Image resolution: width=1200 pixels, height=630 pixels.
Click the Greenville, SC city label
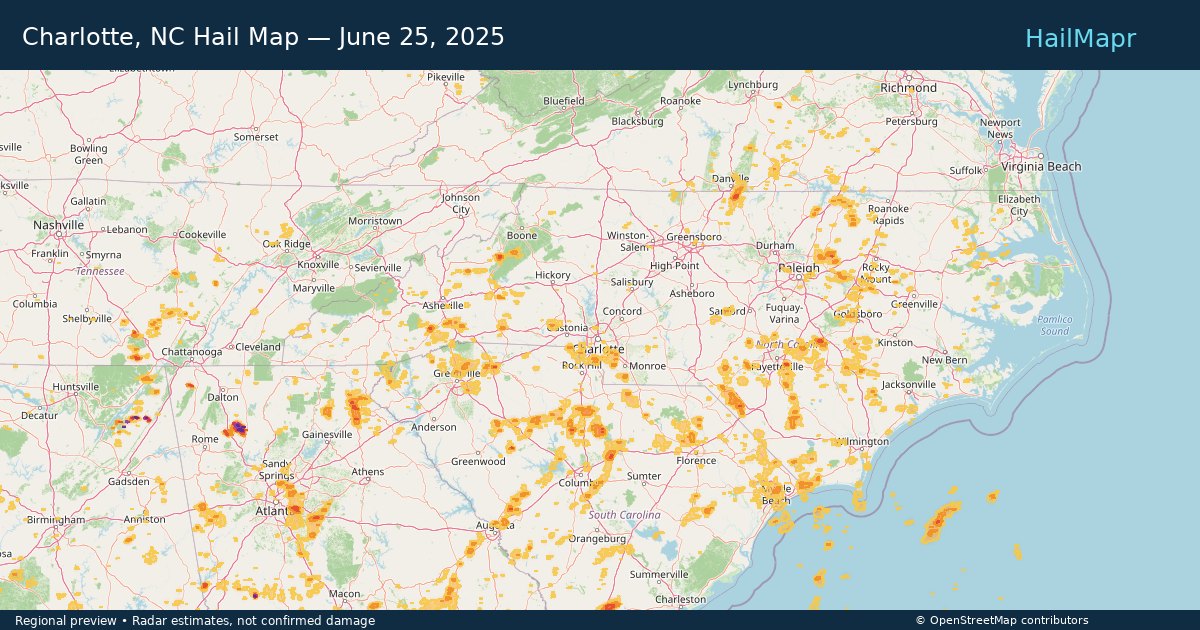(x=457, y=373)
